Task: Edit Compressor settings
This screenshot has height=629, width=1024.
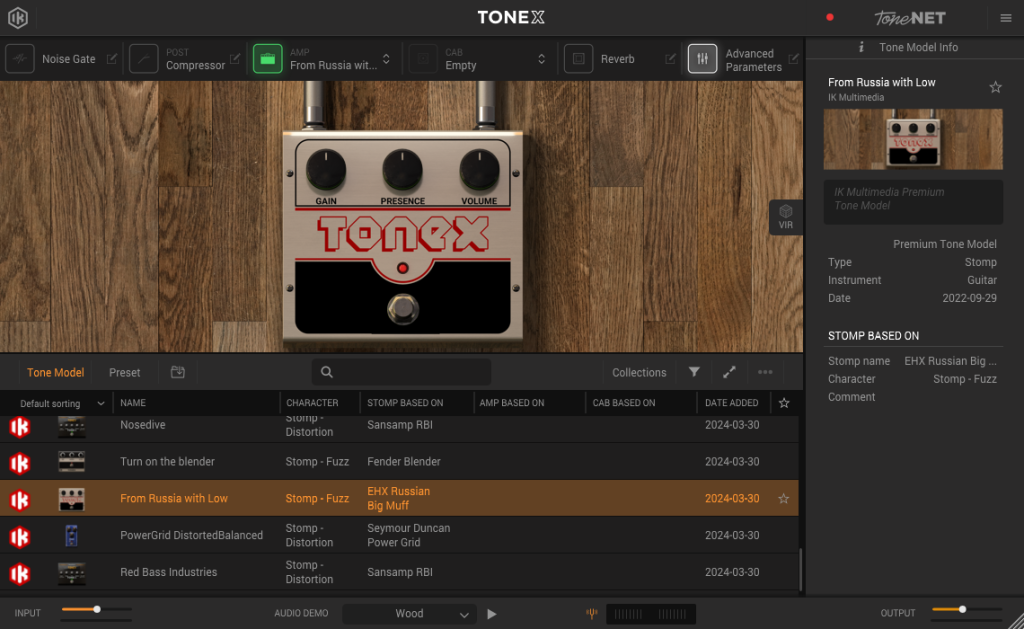Action: pyautogui.click(x=235, y=59)
